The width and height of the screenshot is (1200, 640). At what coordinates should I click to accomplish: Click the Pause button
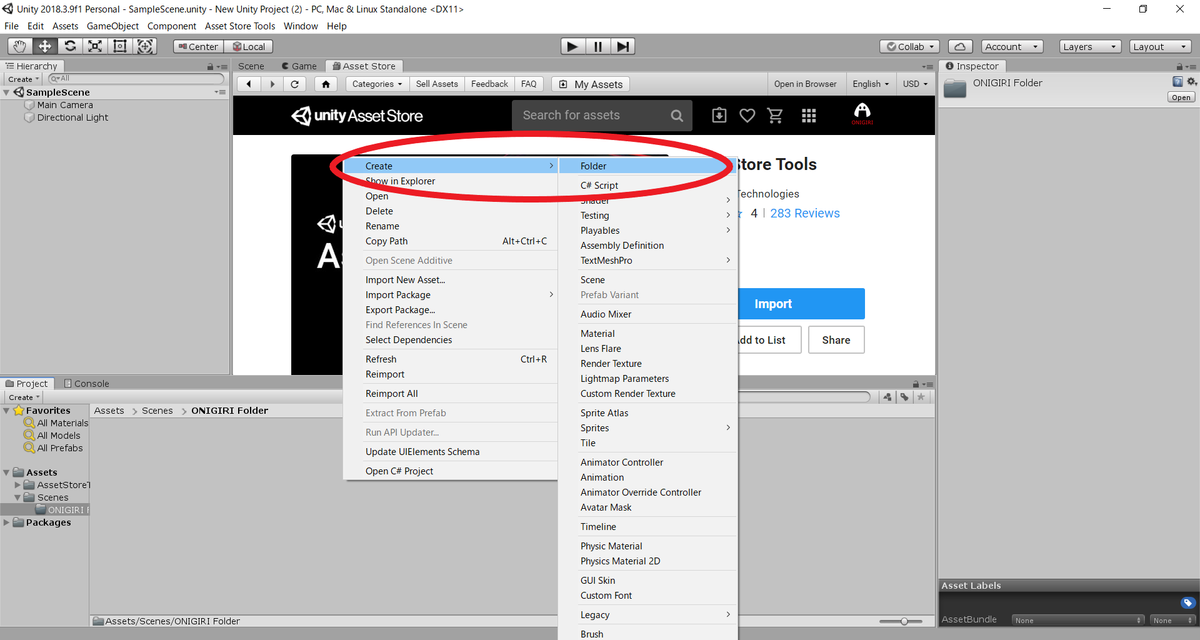(x=598, y=46)
